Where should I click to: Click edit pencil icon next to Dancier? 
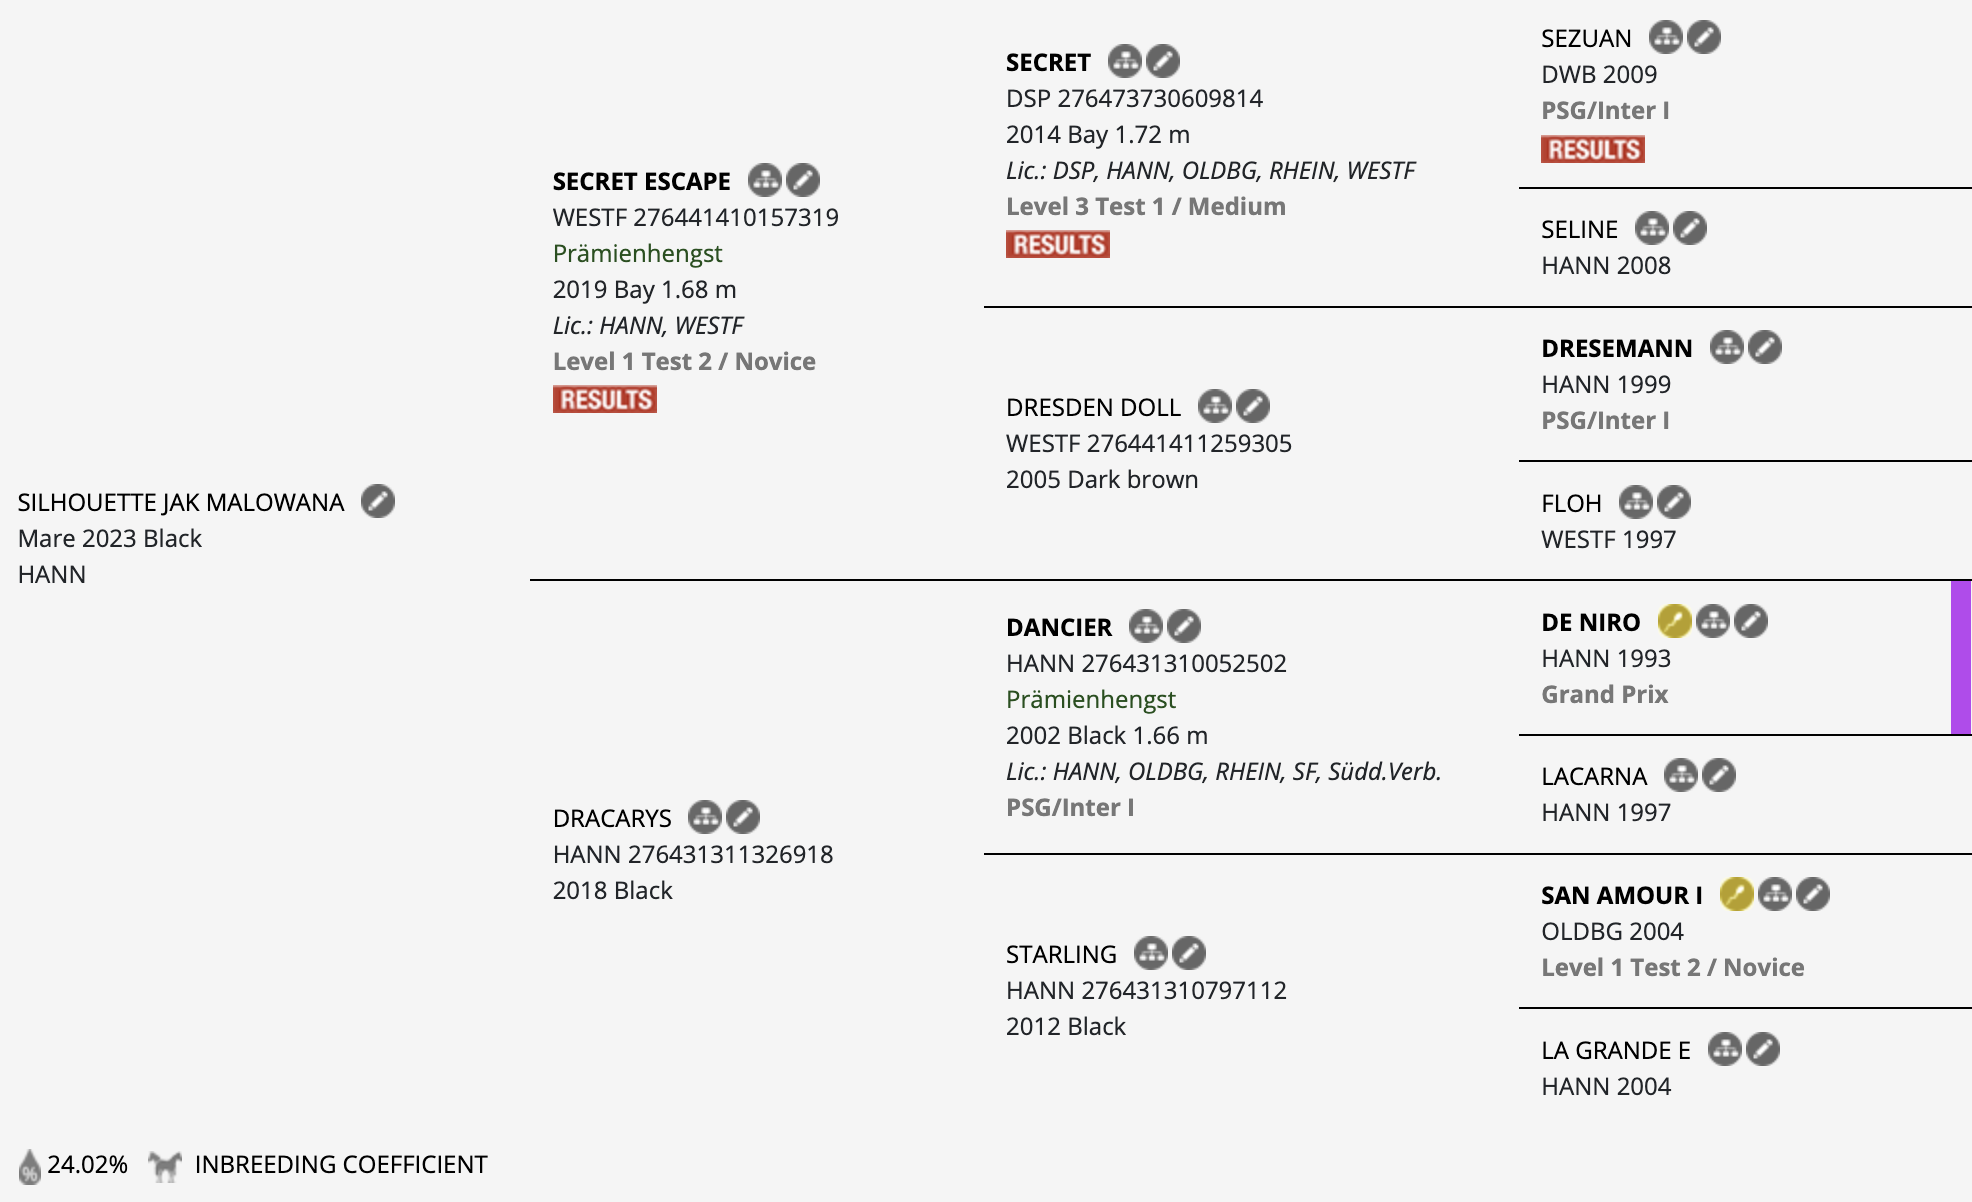point(1184,626)
